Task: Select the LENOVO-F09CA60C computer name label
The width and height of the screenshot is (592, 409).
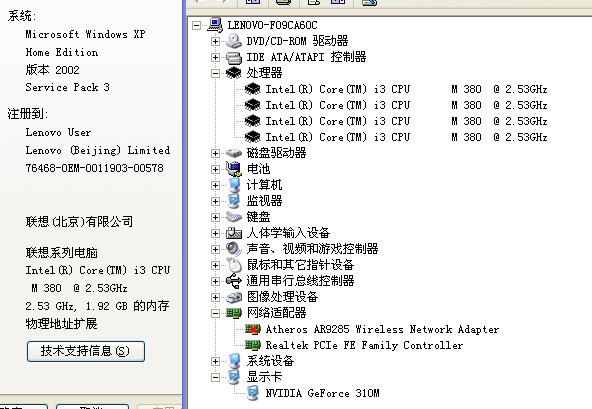Action: click(272, 25)
